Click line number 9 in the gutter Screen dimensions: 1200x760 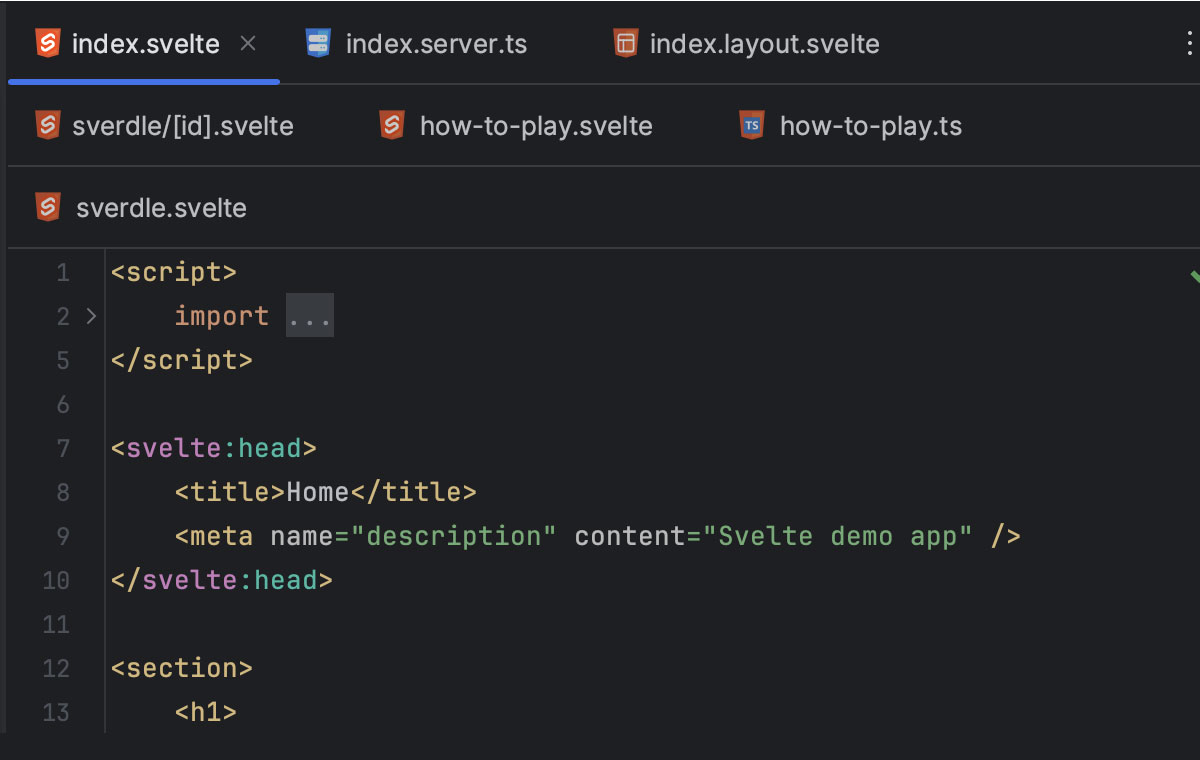pyautogui.click(x=63, y=536)
